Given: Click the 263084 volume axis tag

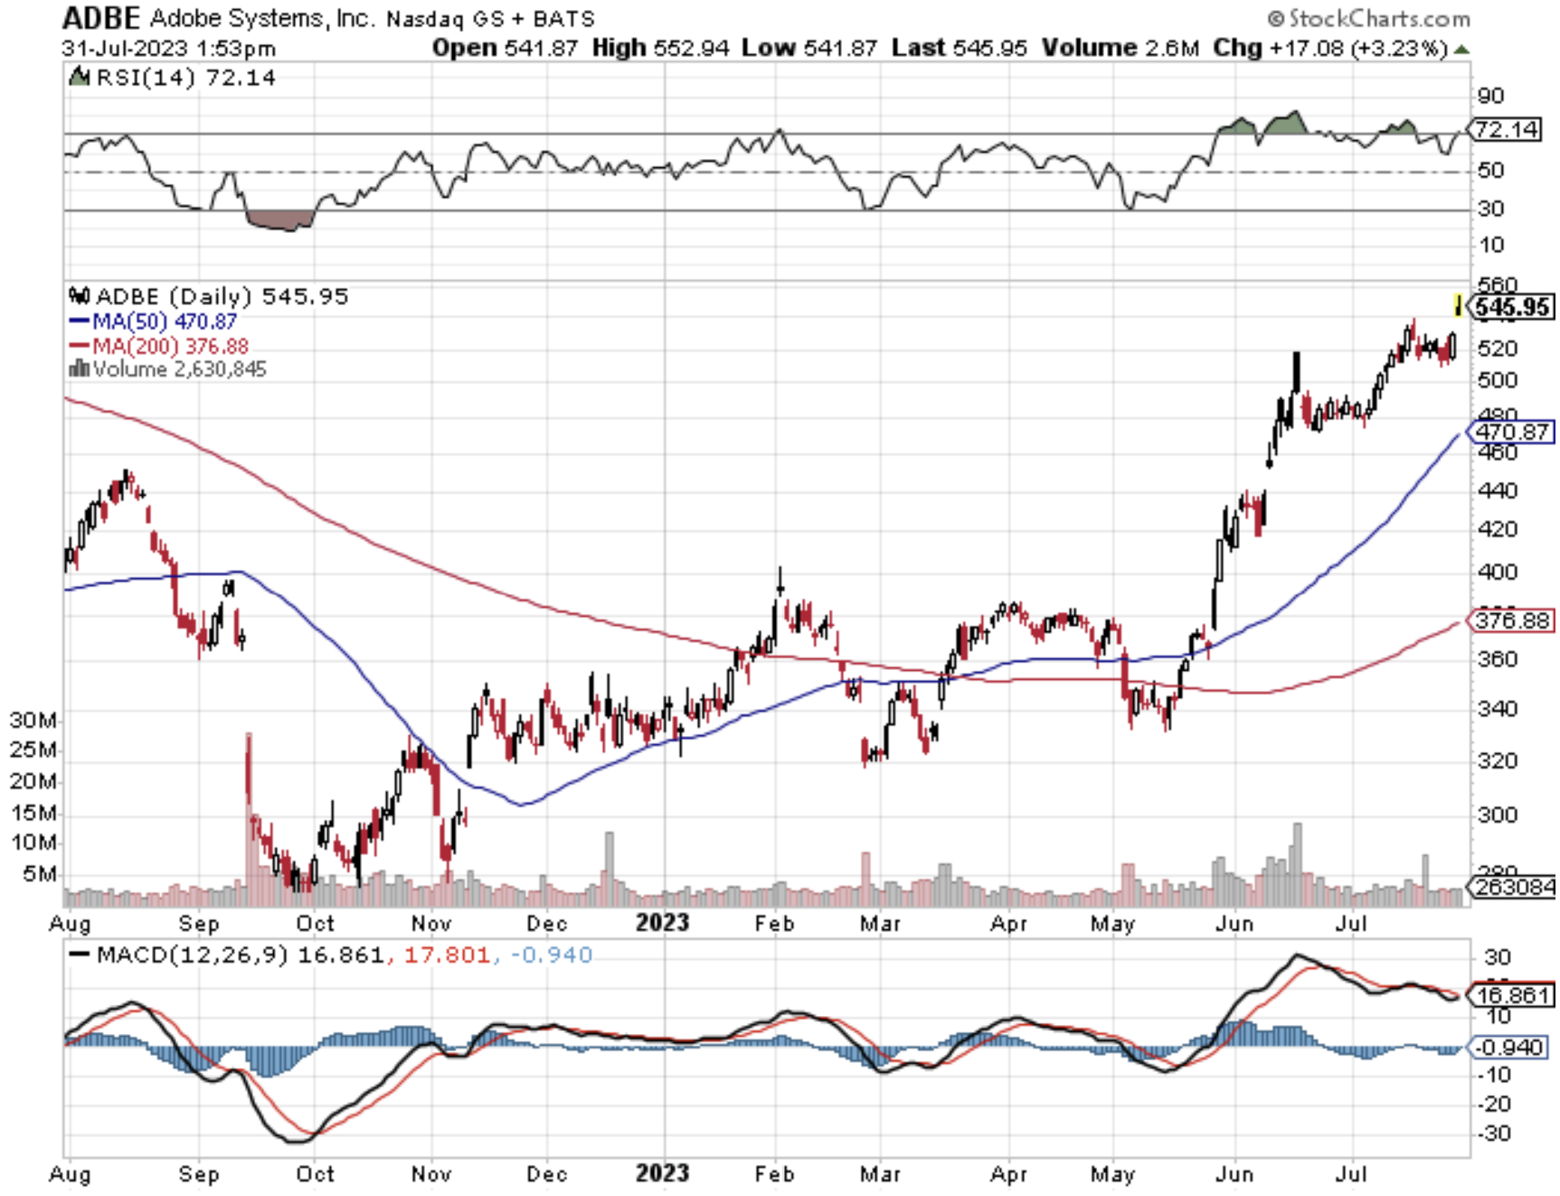Looking at the screenshot, I should pos(1513,886).
